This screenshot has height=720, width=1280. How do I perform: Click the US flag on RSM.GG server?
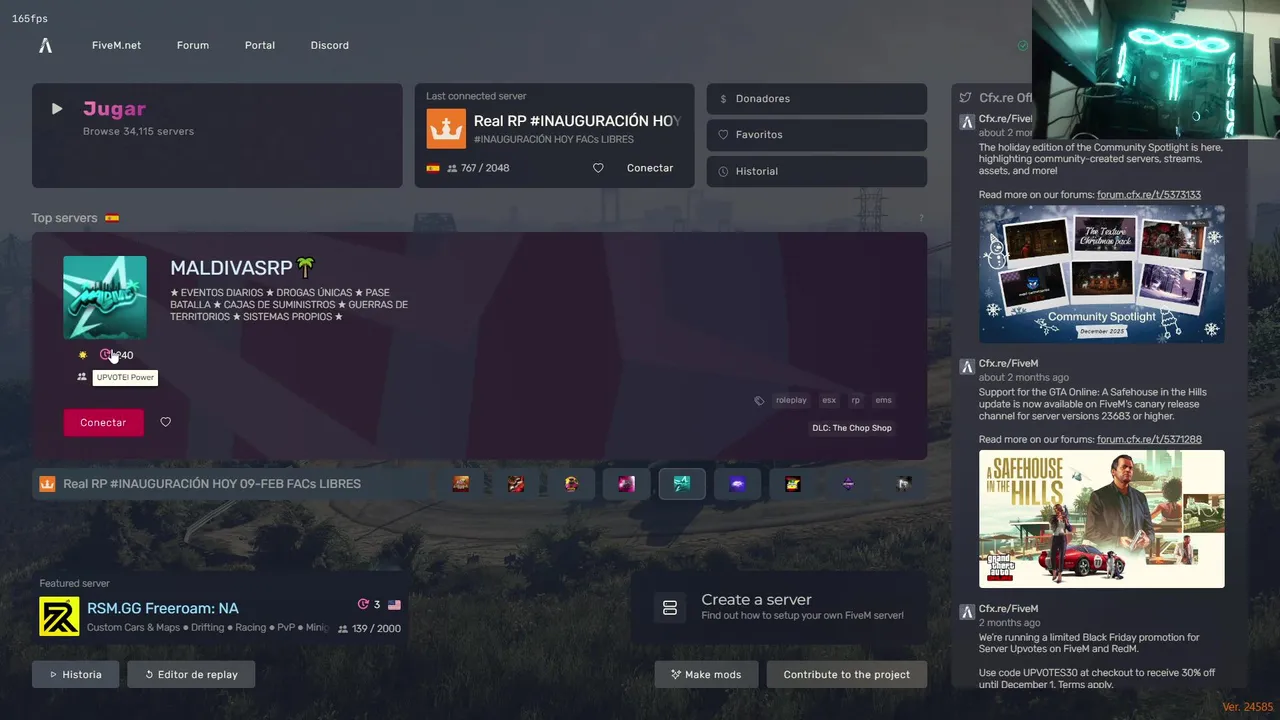[x=394, y=605]
